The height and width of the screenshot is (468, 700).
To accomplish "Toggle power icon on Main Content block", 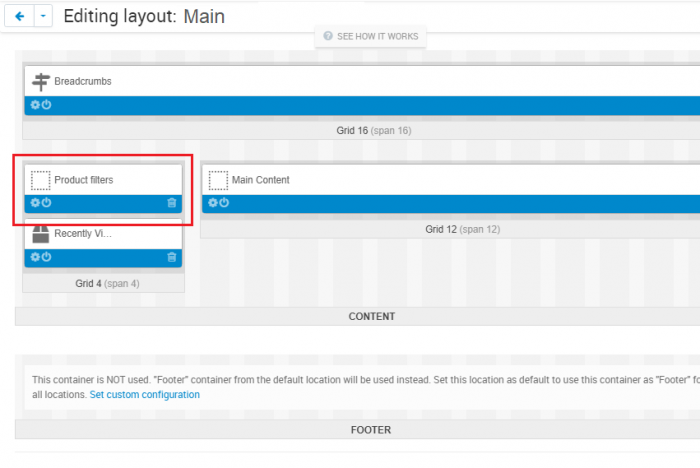I will tap(224, 203).
